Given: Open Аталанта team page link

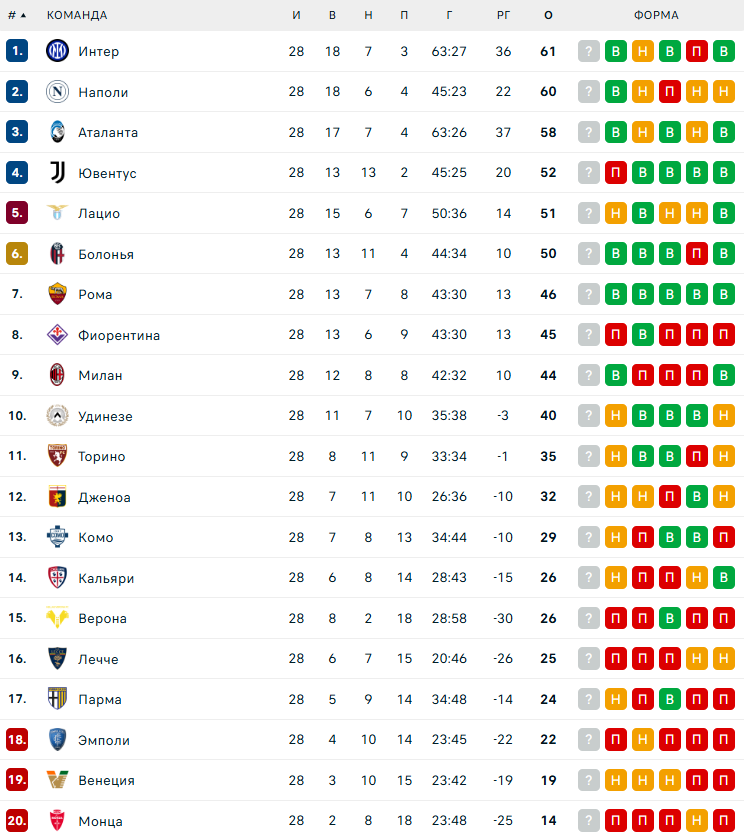Looking at the screenshot, I should (108, 132).
